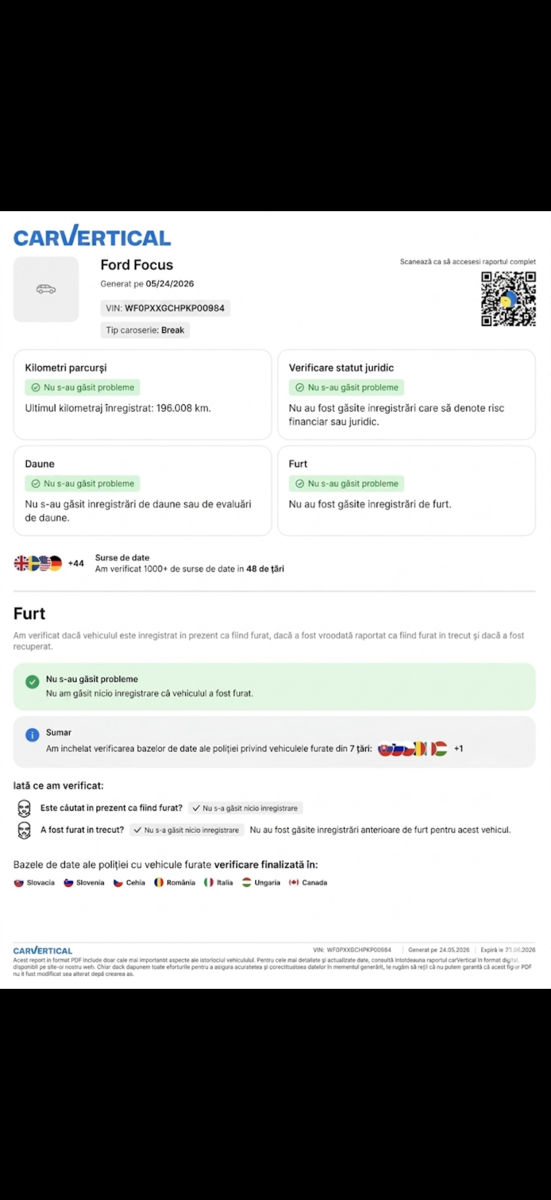Click the Canada flag icon
This screenshot has height=1200, width=551.
294,883
